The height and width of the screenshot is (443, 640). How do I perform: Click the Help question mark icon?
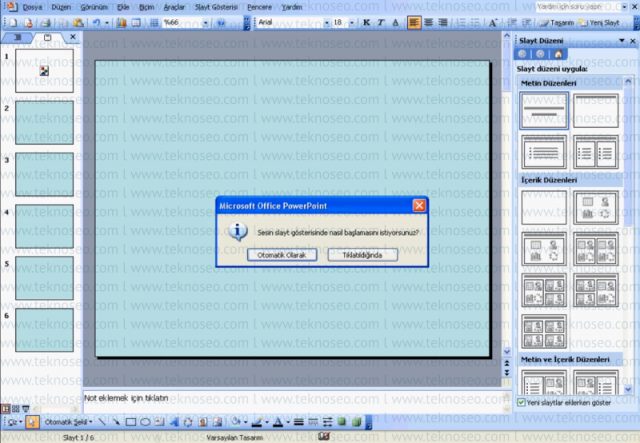click(221, 23)
